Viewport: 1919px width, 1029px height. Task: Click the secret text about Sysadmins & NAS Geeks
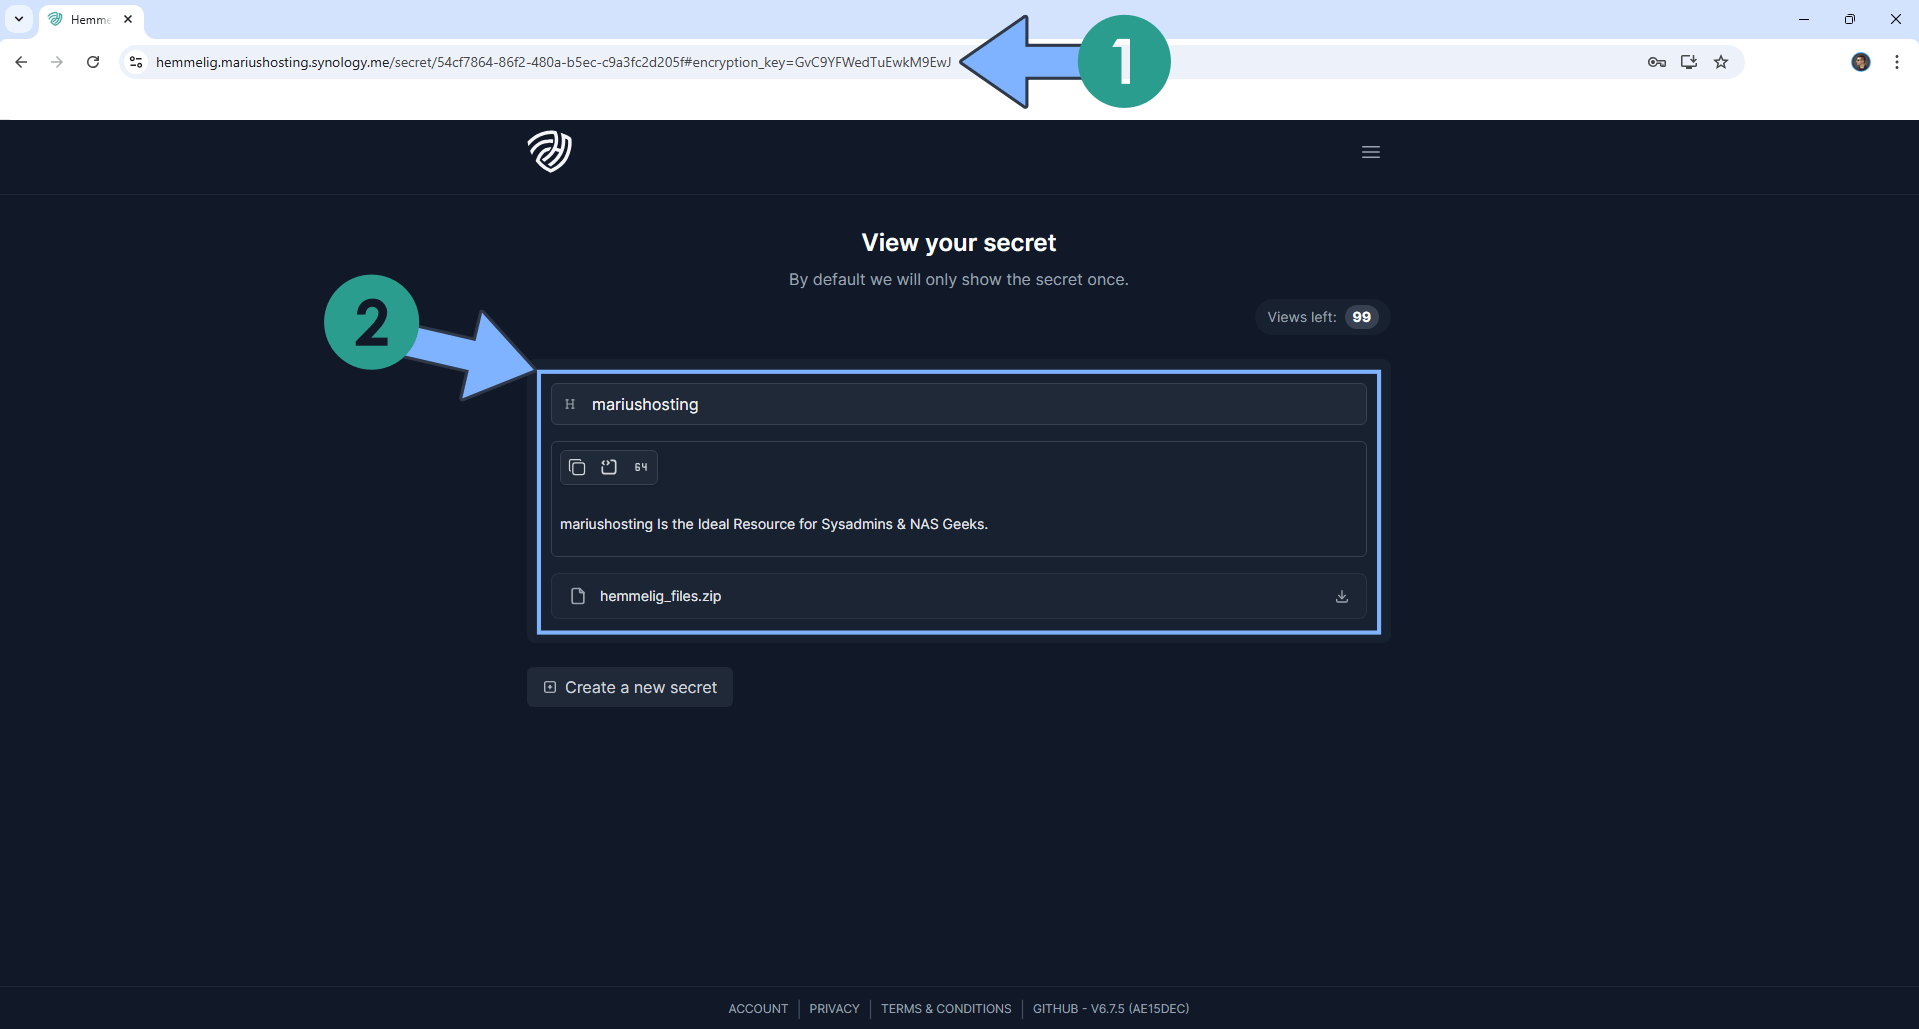click(774, 524)
